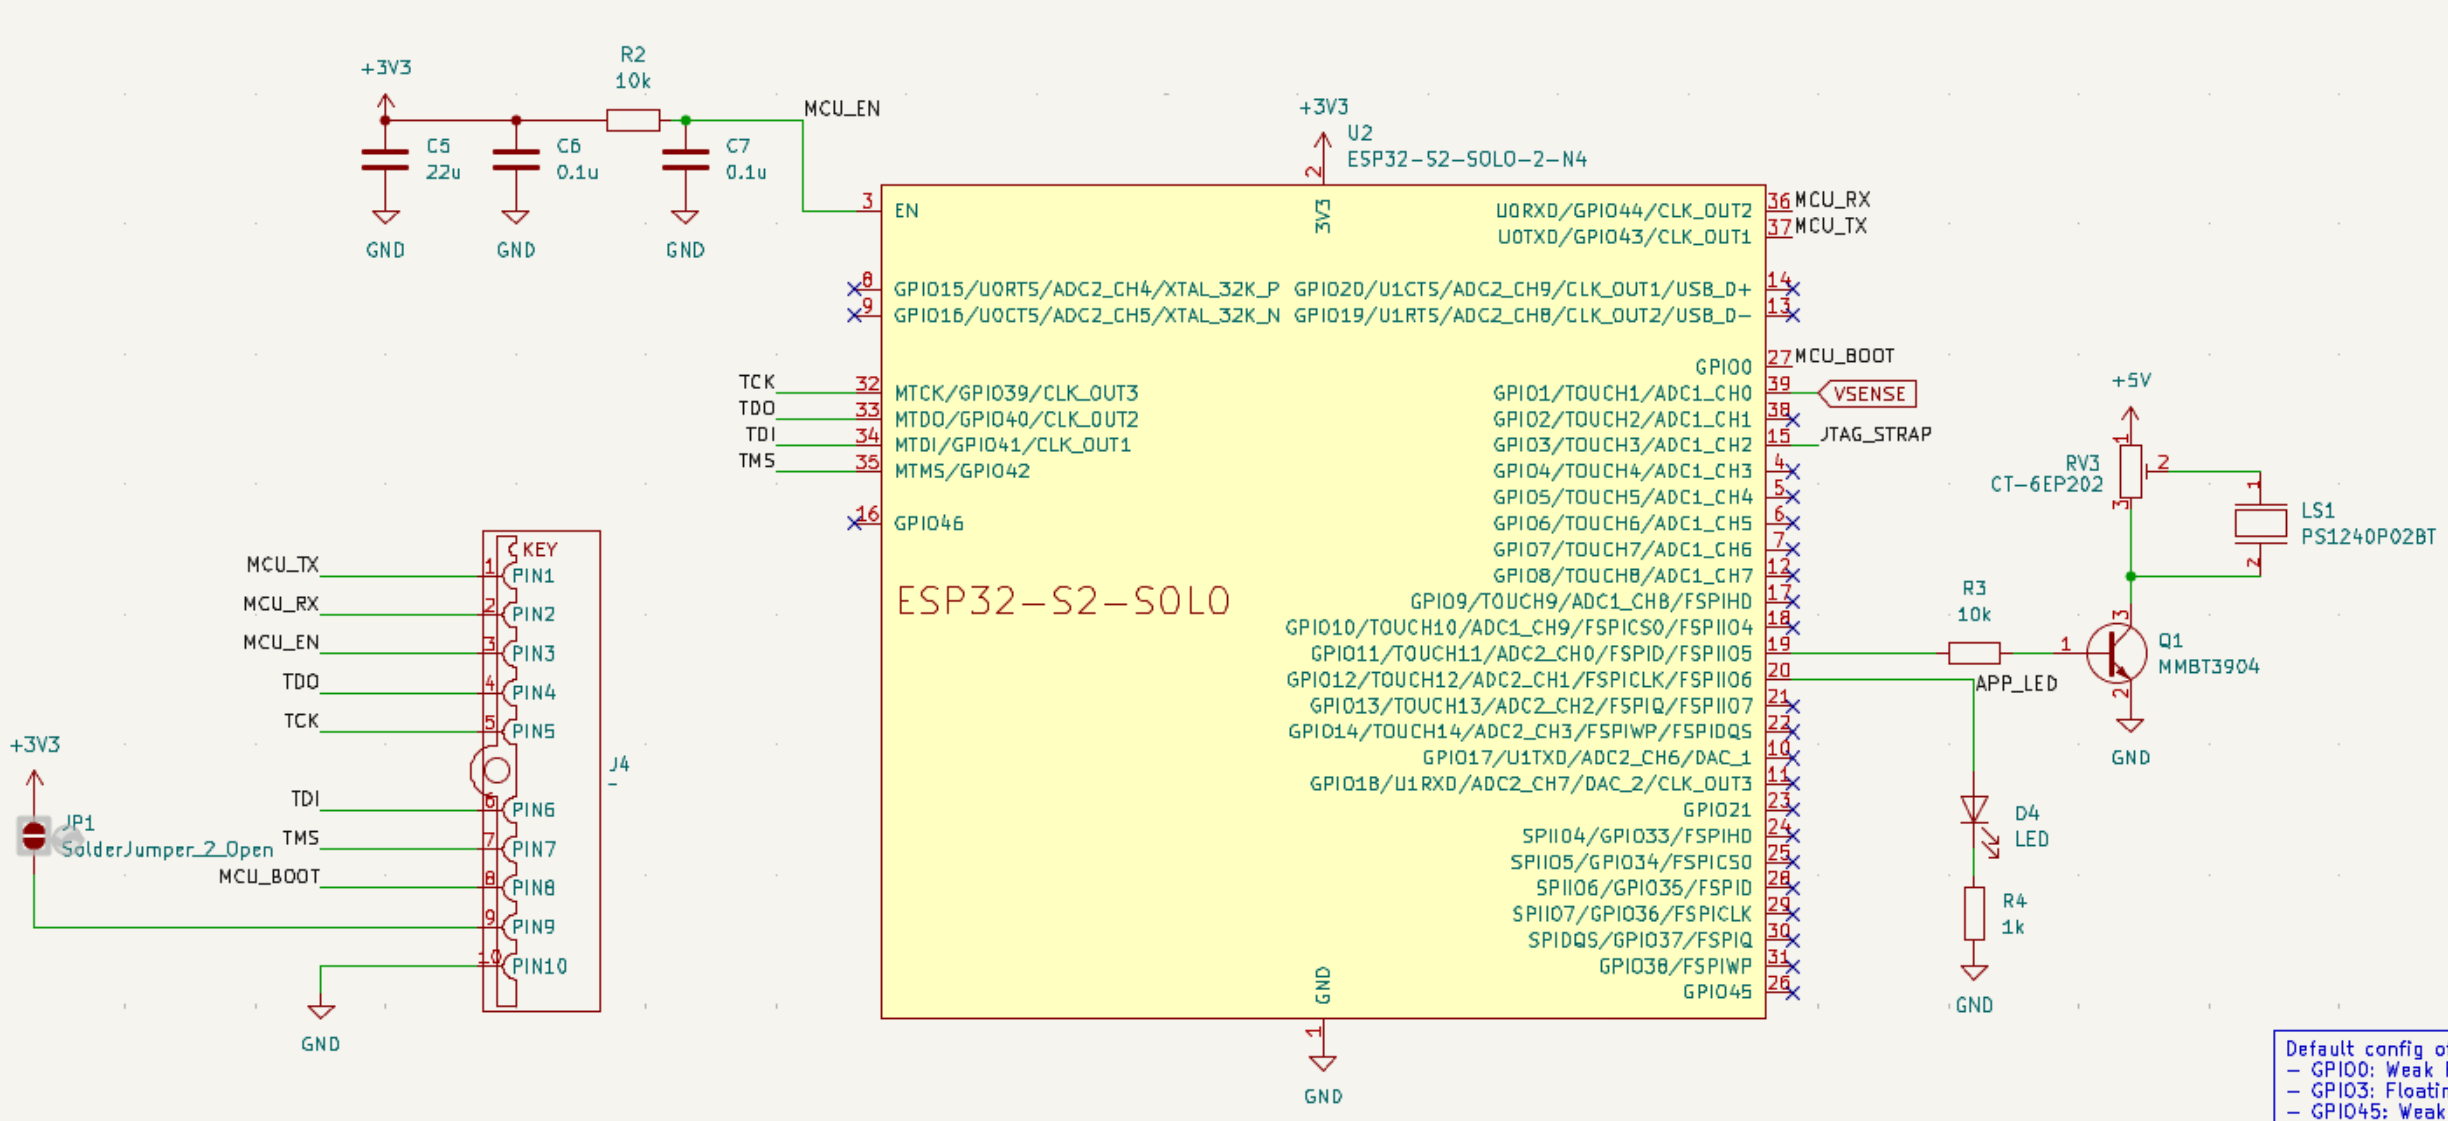
Task: Select the R3 10k resistor symbol
Action: [x=1974, y=654]
